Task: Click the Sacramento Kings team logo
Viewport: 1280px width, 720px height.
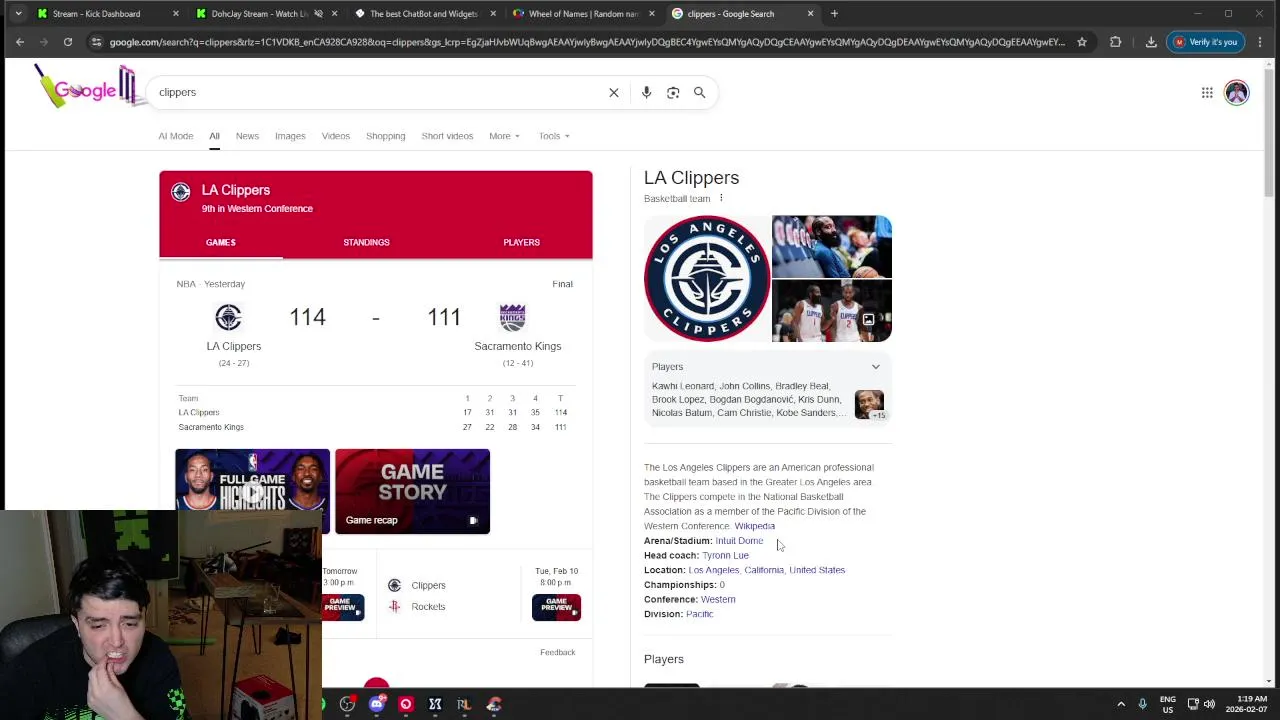Action: (x=512, y=317)
